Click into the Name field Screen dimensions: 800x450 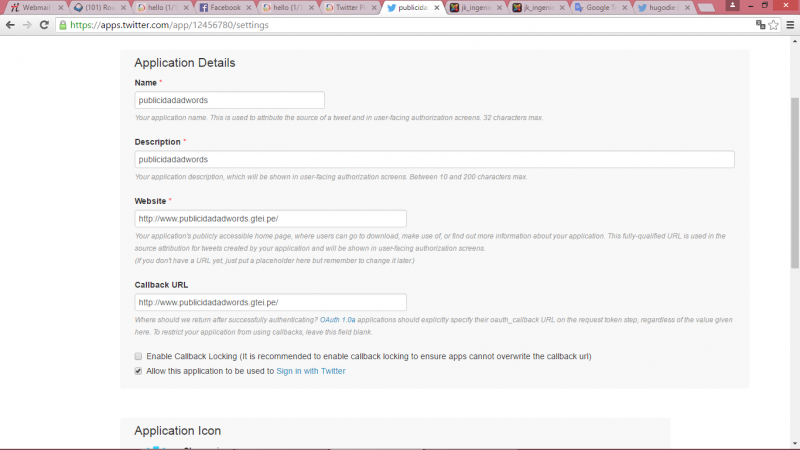[x=230, y=100]
